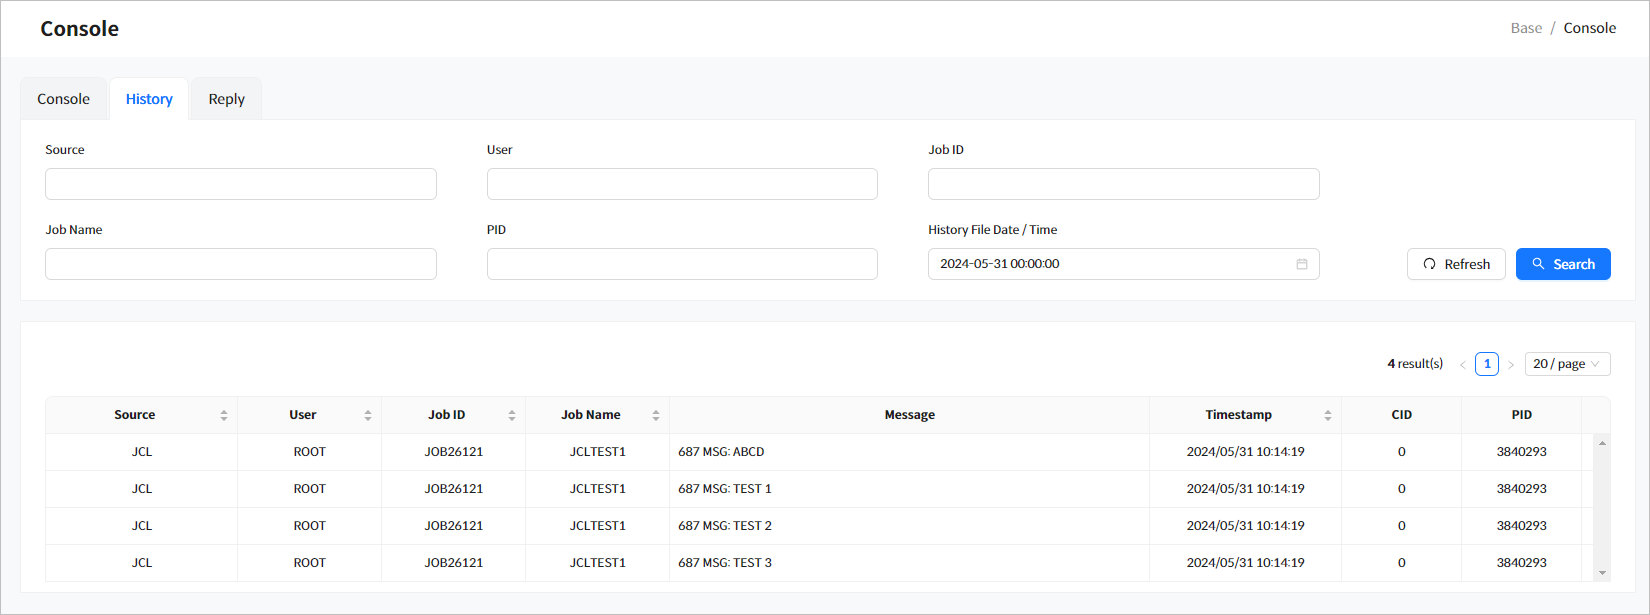Image resolution: width=1650 pixels, height=615 pixels.
Task: Sort table by Timestamp column
Action: [1327, 415]
